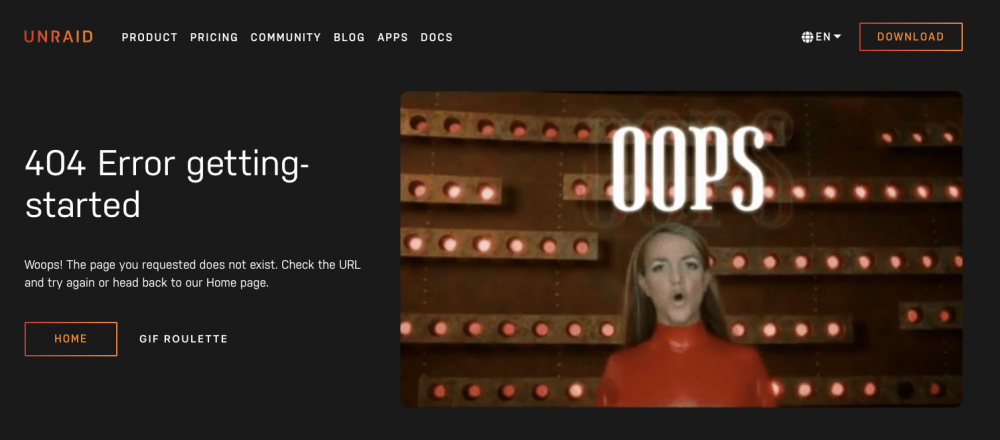Click the Download button
The height and width of the screenshot is (440, 1000).
tap(911, 37)
